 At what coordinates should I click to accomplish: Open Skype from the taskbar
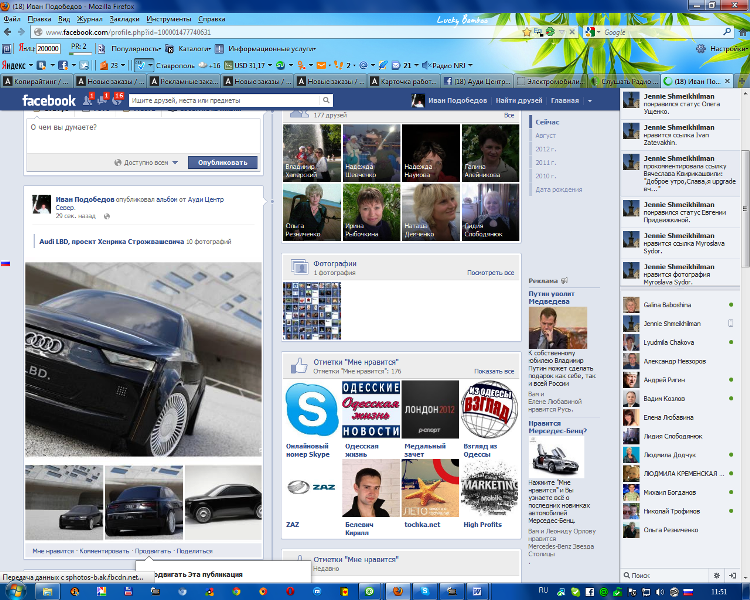[425, 591]
